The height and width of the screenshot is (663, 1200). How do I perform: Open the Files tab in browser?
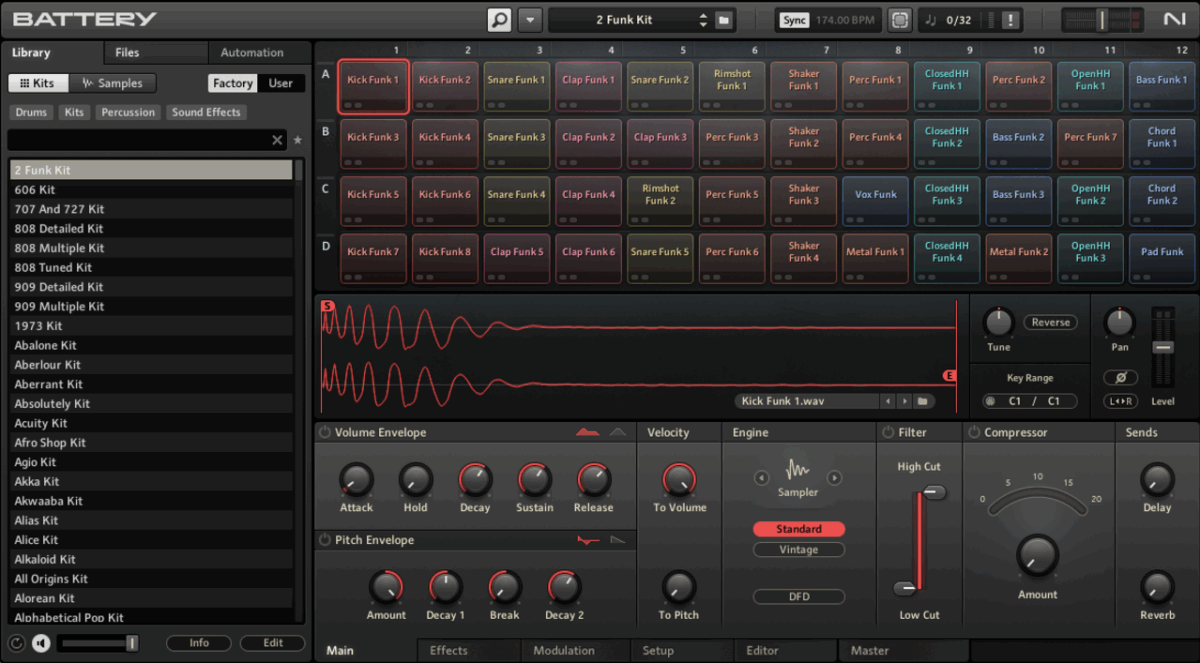pyautogui.click(x=127, y=53)
